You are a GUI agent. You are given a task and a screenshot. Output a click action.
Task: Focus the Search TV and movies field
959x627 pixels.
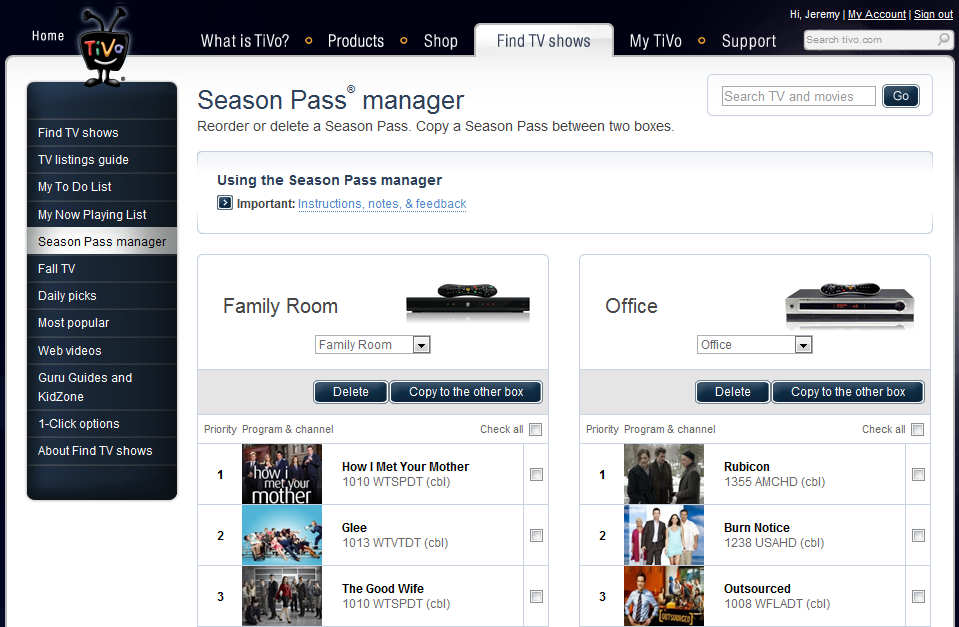point(798,96)
